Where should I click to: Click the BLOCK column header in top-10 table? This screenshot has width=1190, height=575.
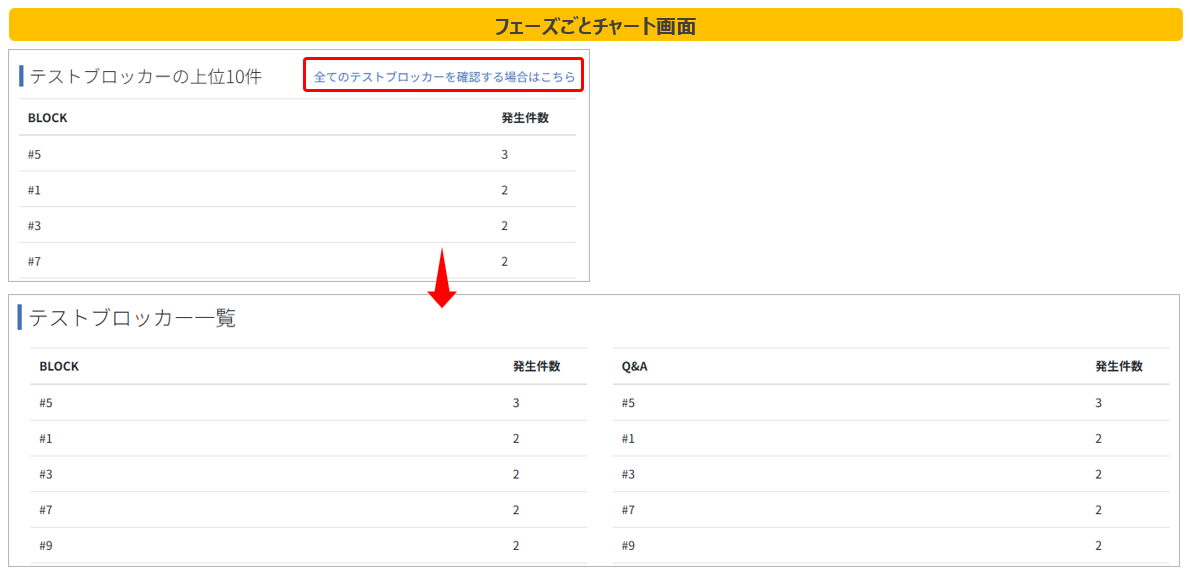tap(47, 118)
